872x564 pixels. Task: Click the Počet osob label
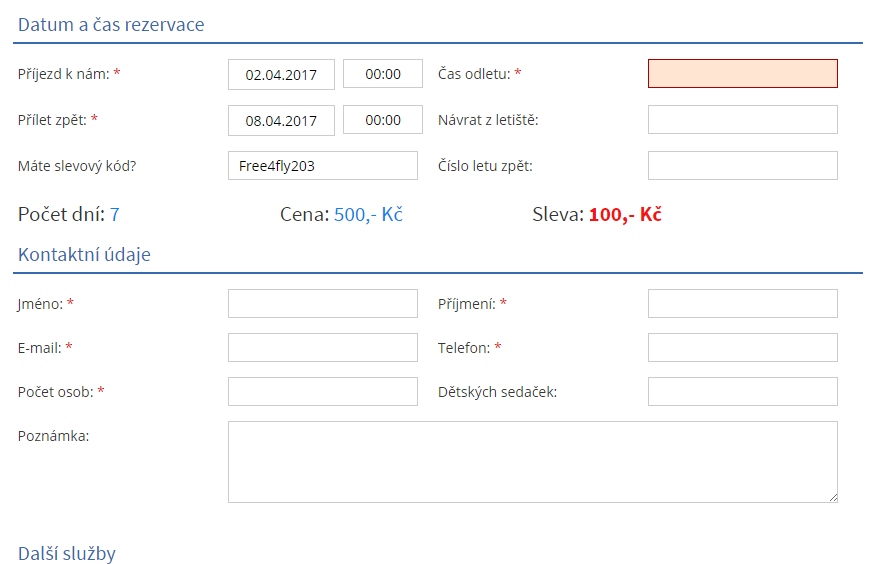click(61, 392)
